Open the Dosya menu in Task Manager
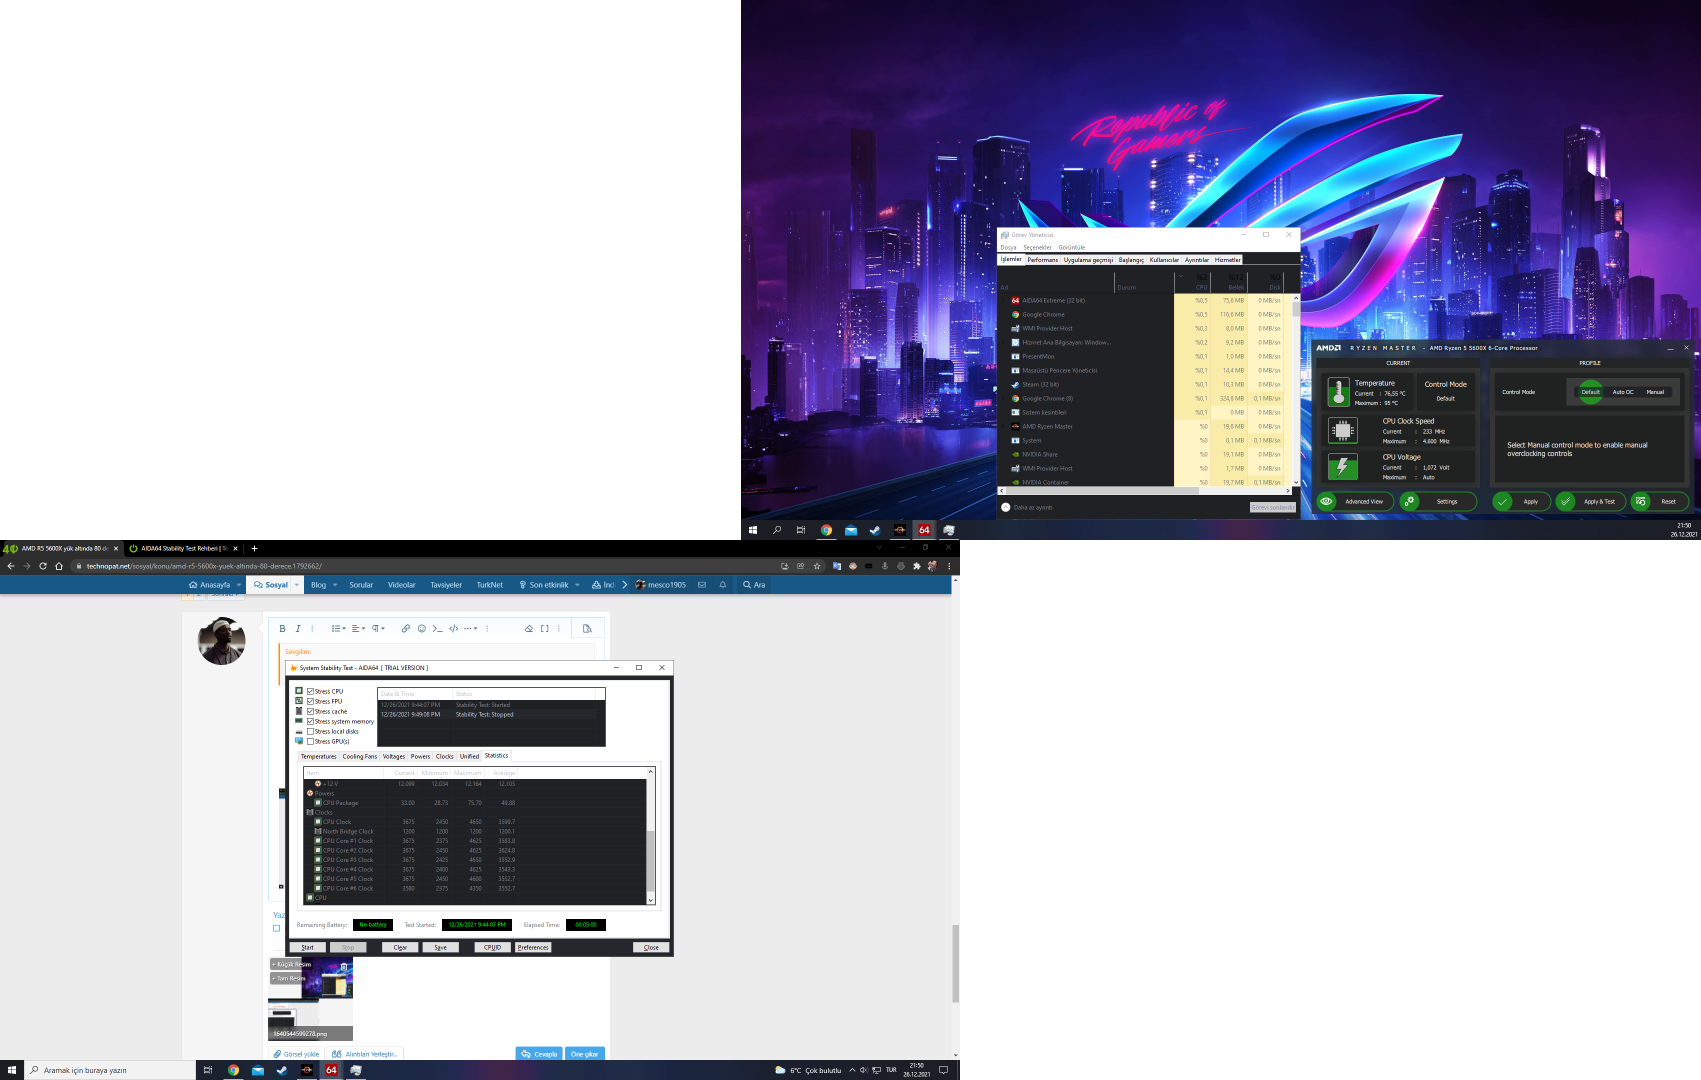 pos(1008,248)
